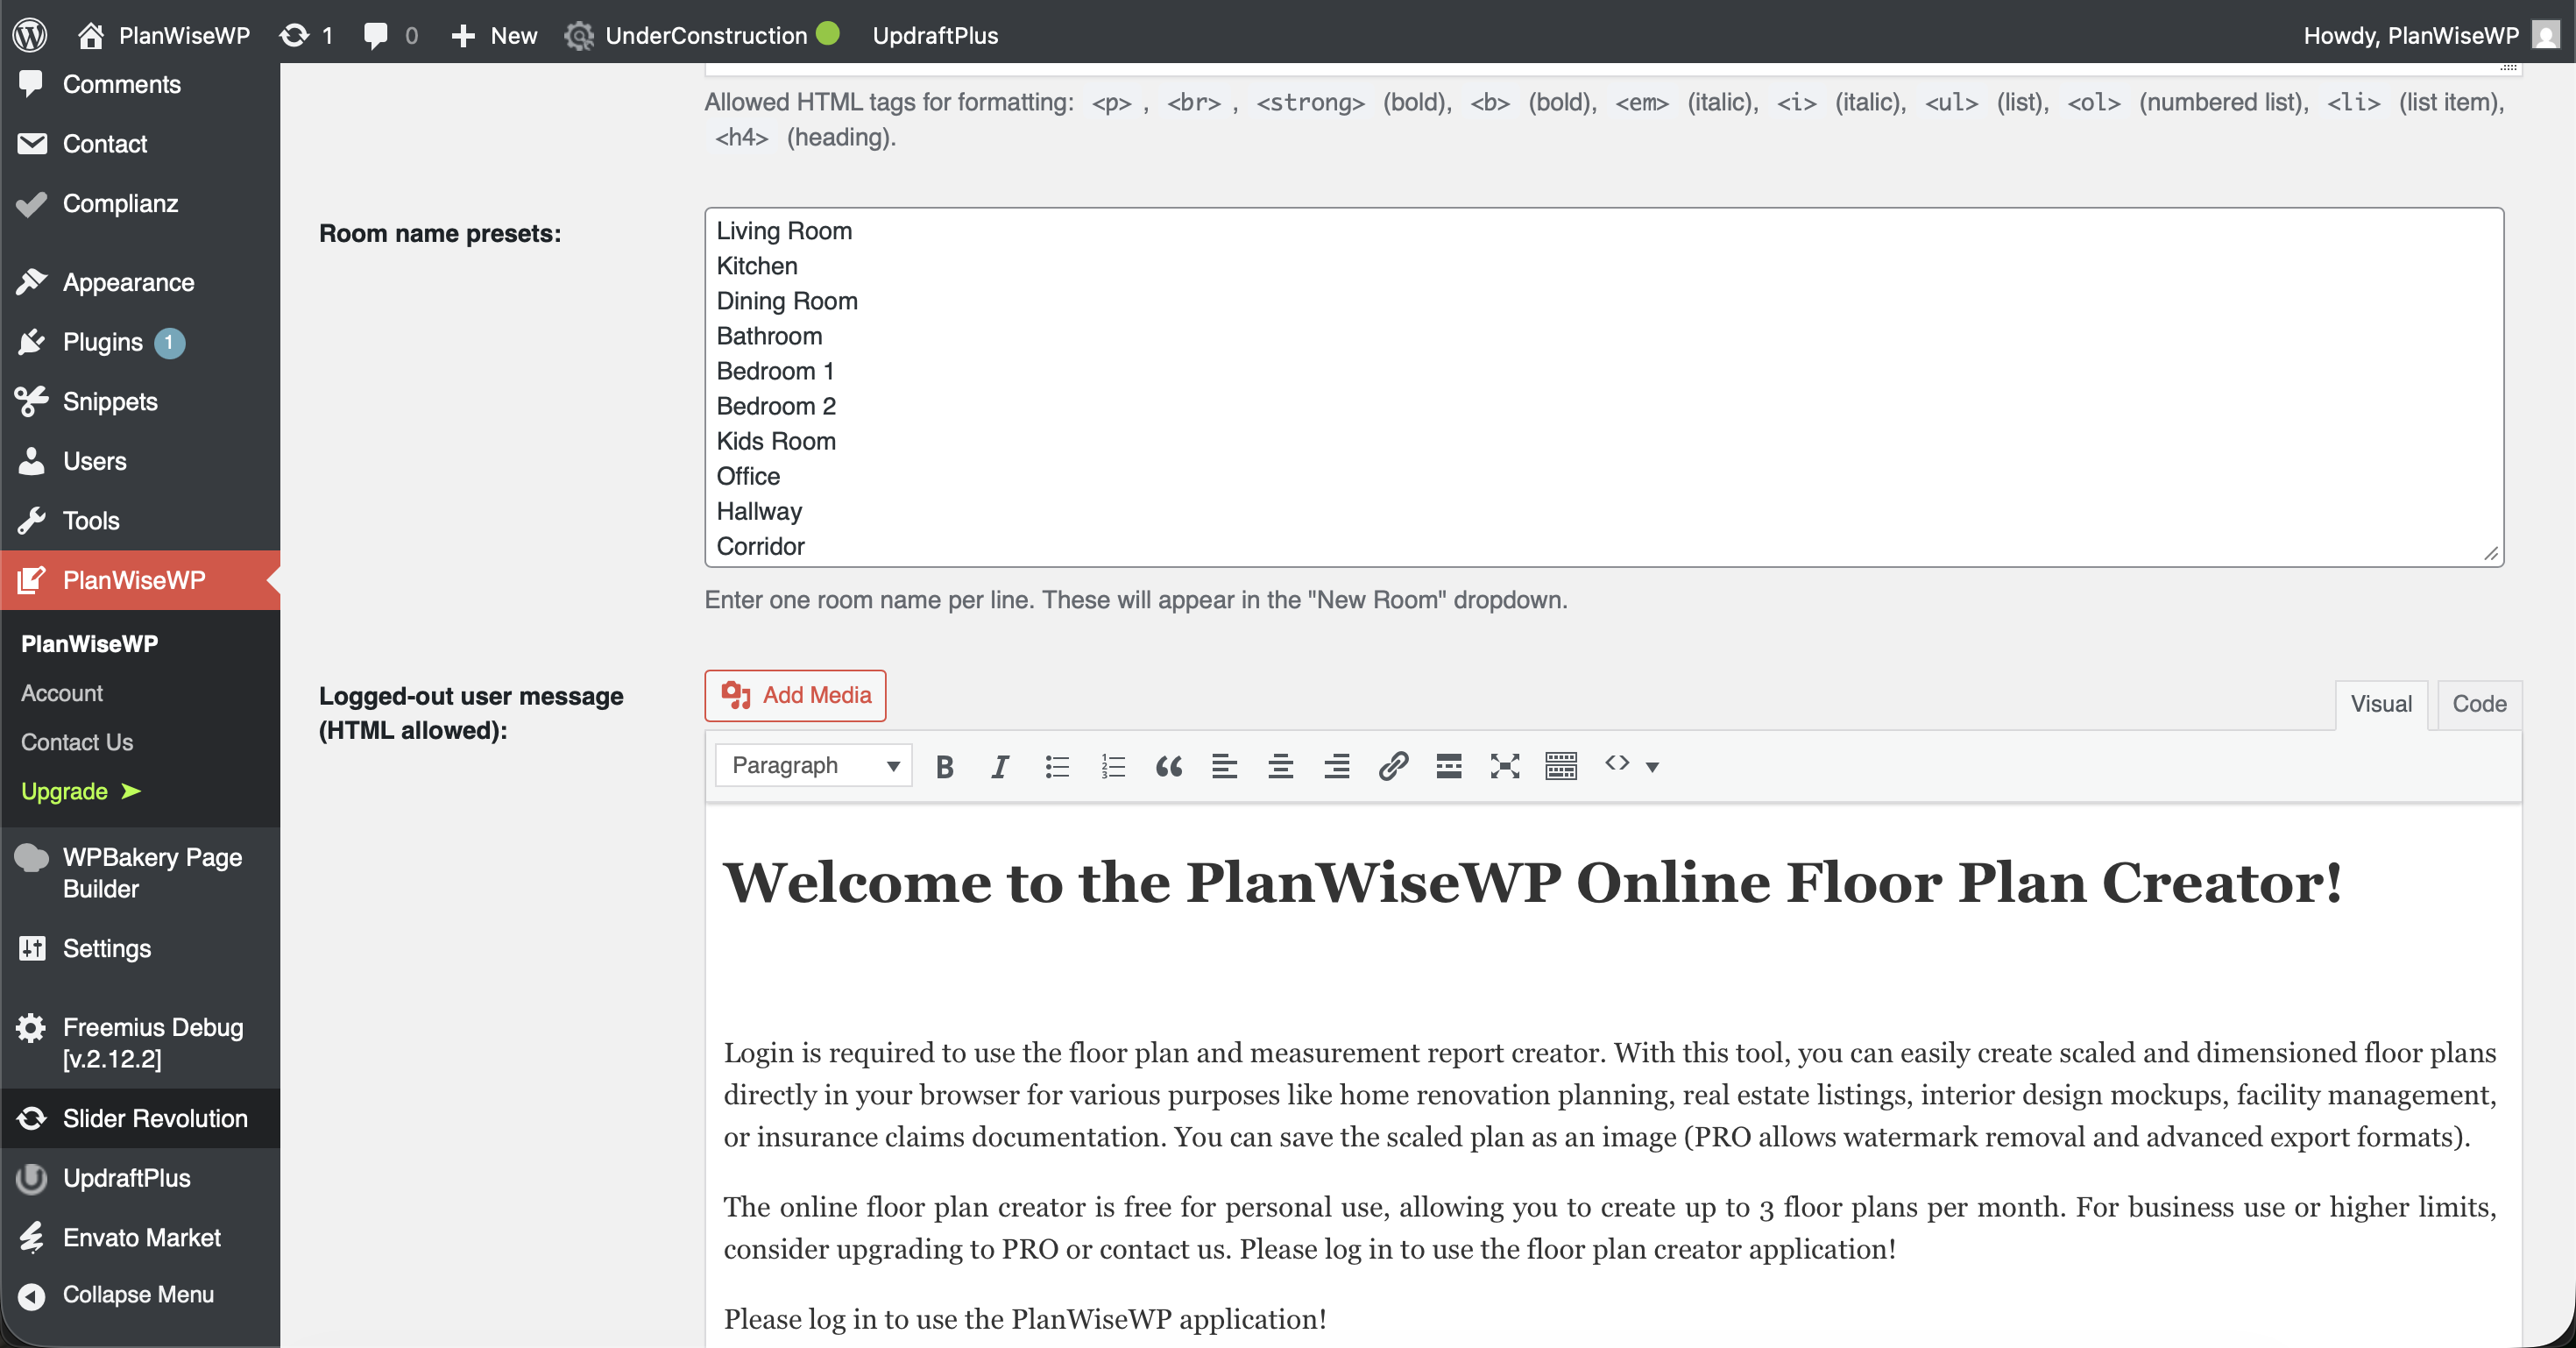This screenshot has width=2576, height=1348.
Task: Toggle the toolbar toggle (kitchen sink) icon
Action: point(1560,766)
